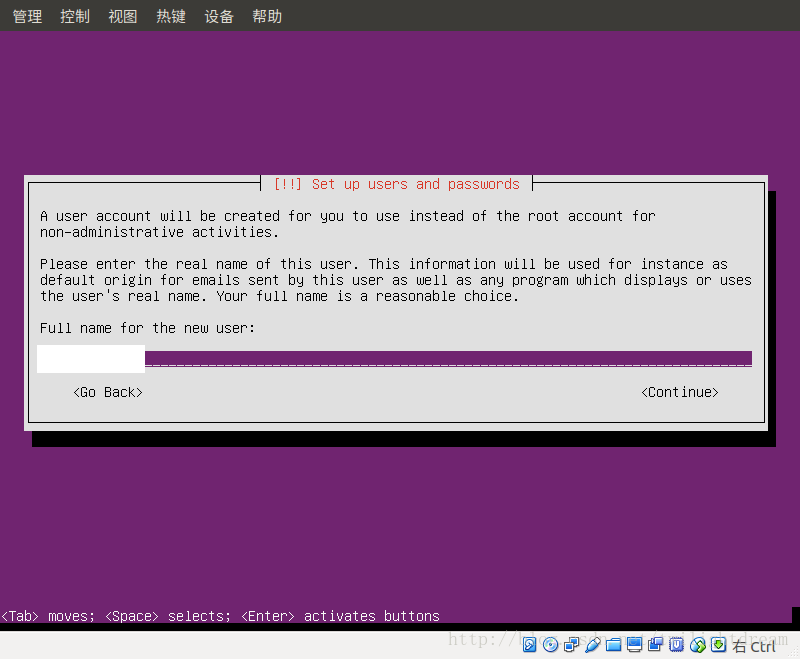Click the mouse integration status icon
The width and height of the screenshot is (800, 659).
click(x=697, y=644)
